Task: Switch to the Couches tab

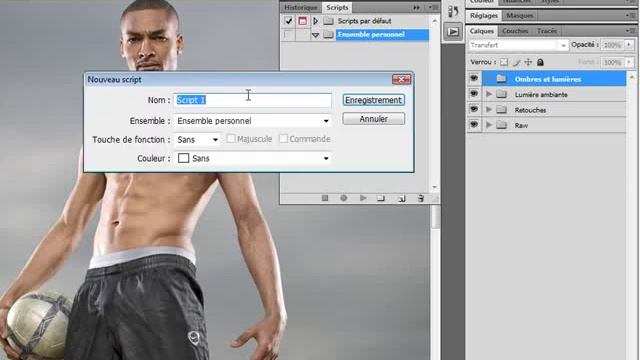Action: 515,31
